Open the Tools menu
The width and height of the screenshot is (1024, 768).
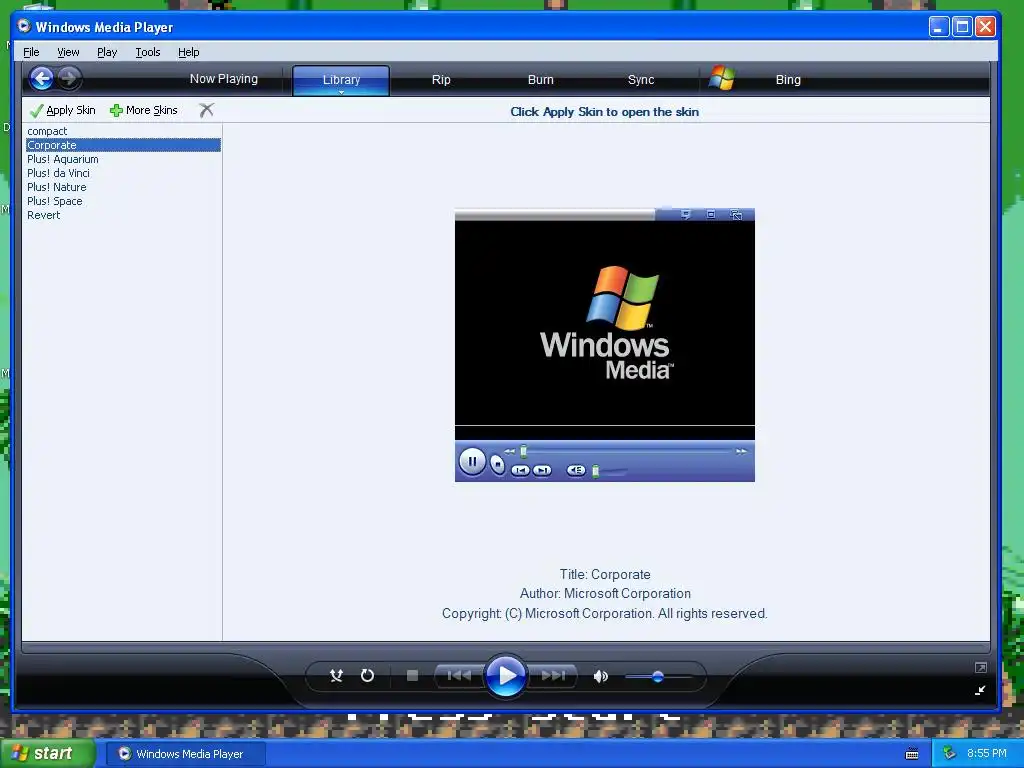148,52
